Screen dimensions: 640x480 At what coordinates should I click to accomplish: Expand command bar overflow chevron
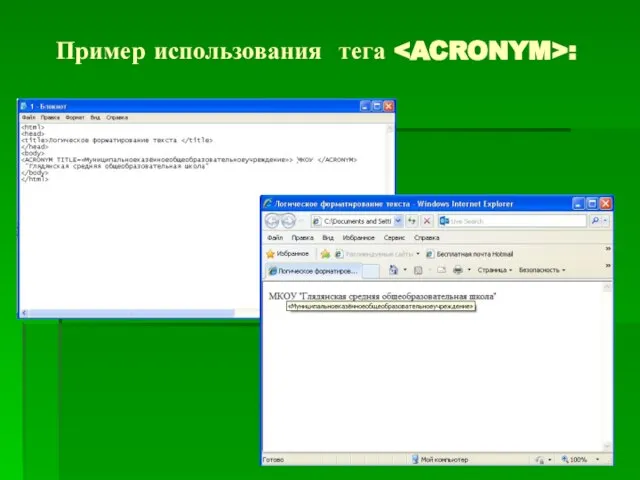point(608,266)
